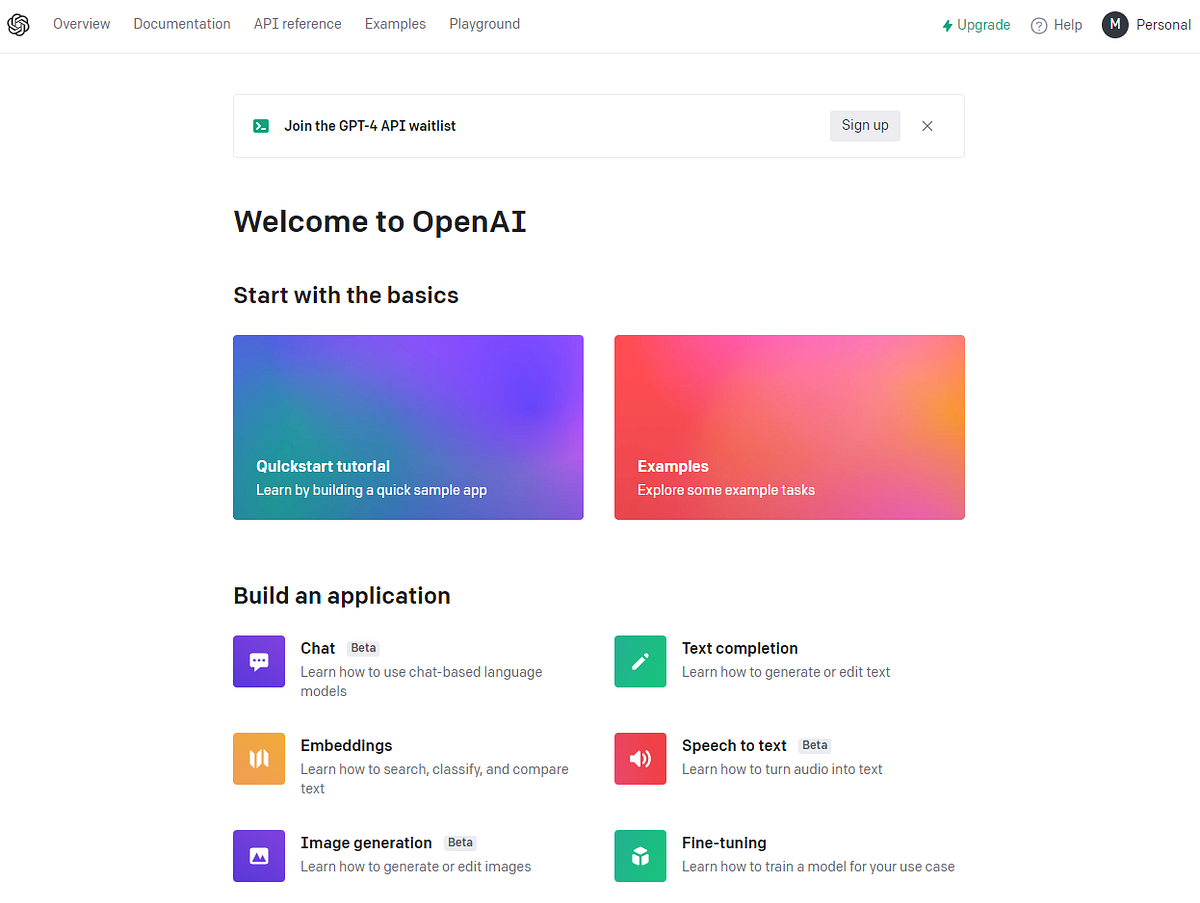Open the Quickstart tutorial card
Screen dimensions: 1200x903
tap(408, 427)
